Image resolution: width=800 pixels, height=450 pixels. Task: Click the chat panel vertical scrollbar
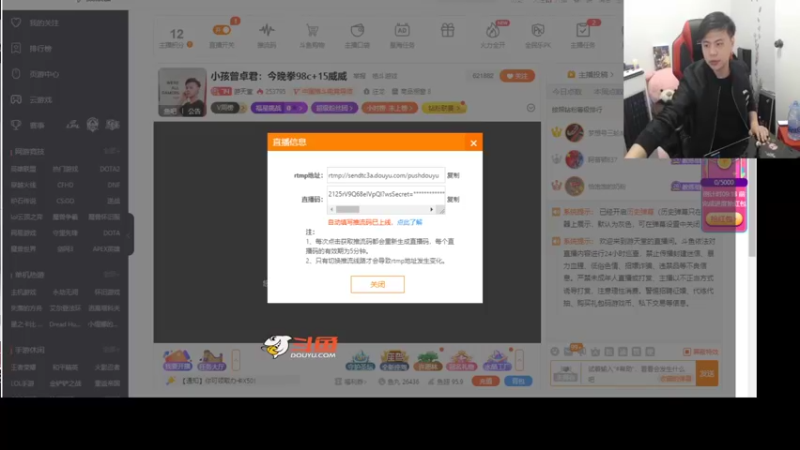pyautogui.click(x=753, y=207)
